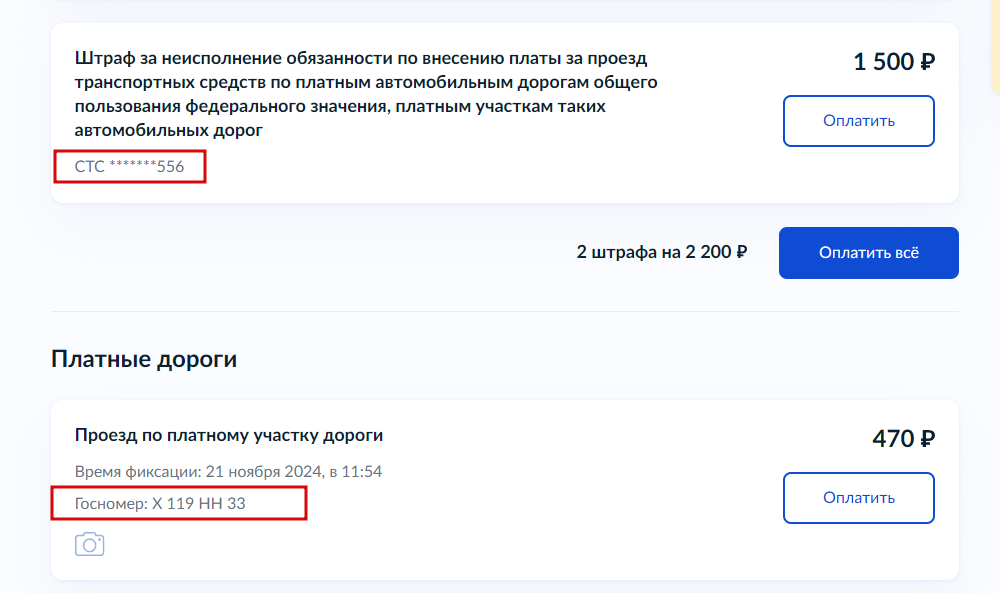Pay the 1 500 ₽ fine with Оплатить

[858, 121]
